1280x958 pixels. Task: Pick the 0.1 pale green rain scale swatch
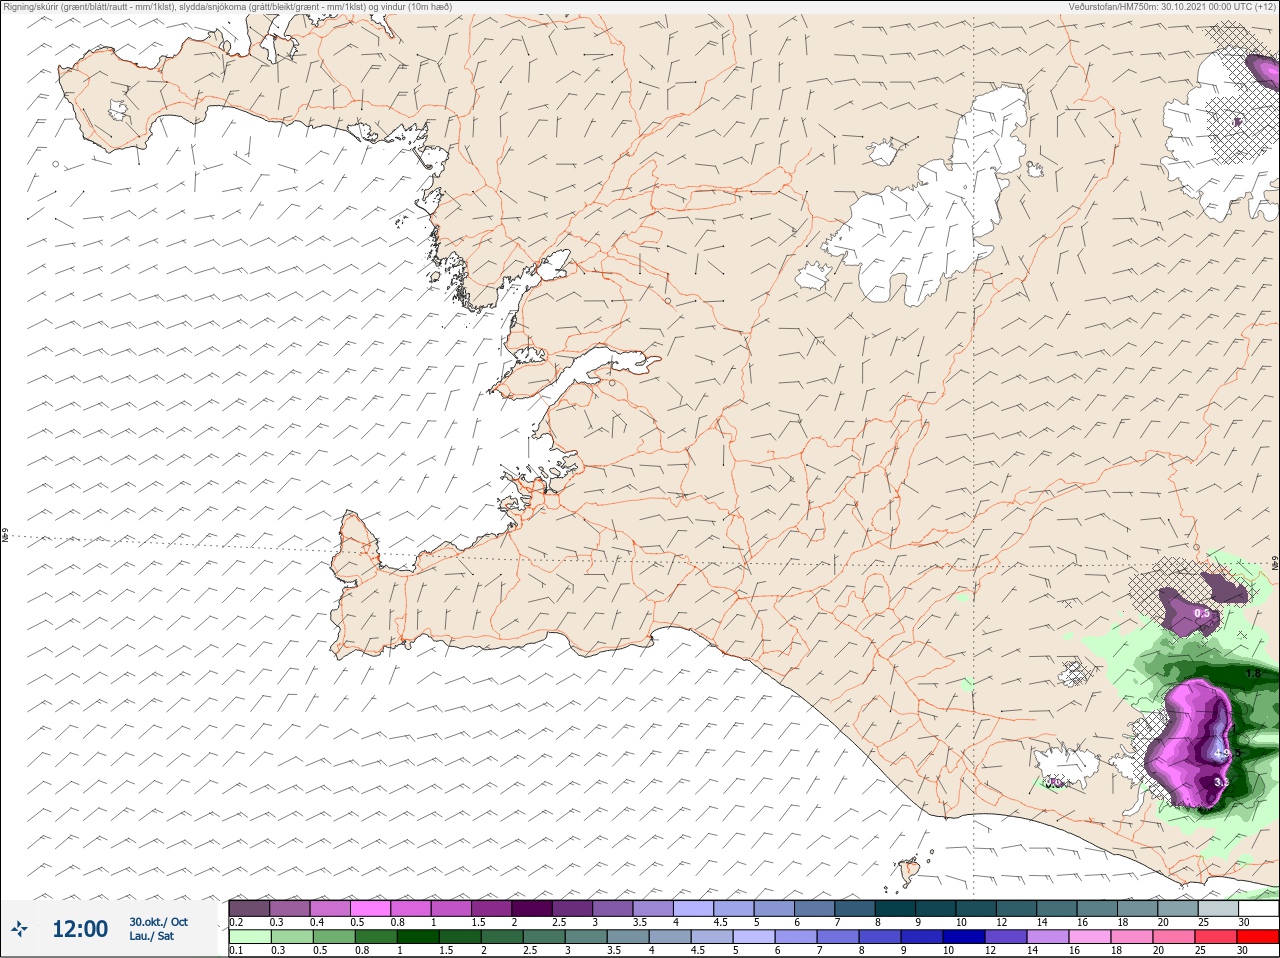click(x=249, y=937)
